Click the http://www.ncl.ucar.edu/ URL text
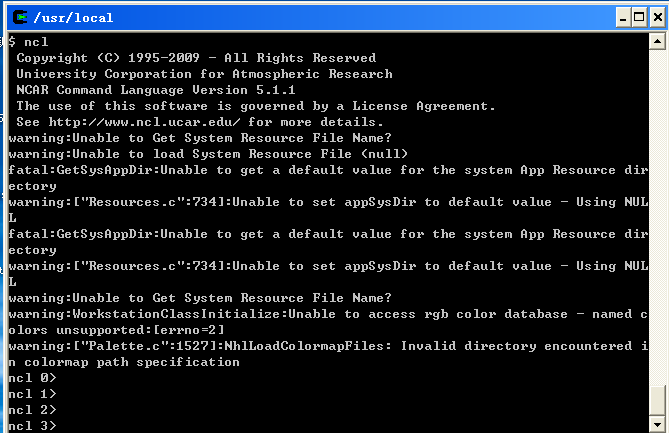 (138, 122)
